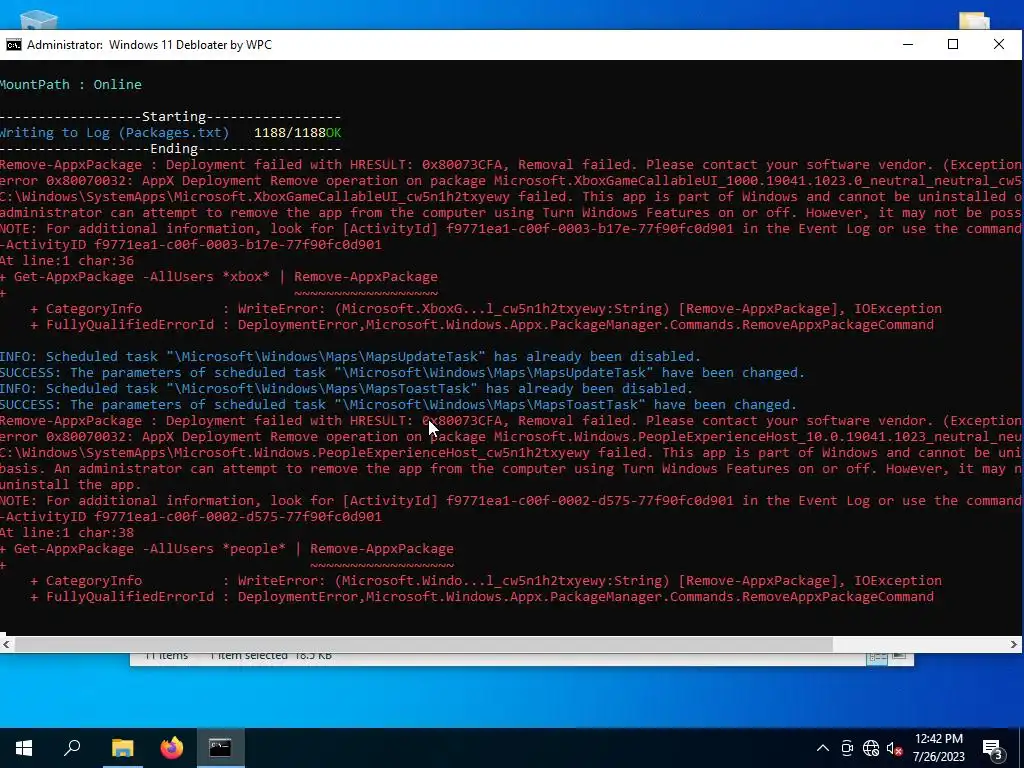The width and height of the screenshot is (1024, 768).
Task: Click the Recycle Bin desktop icon
Action: [x=39, y=20]
